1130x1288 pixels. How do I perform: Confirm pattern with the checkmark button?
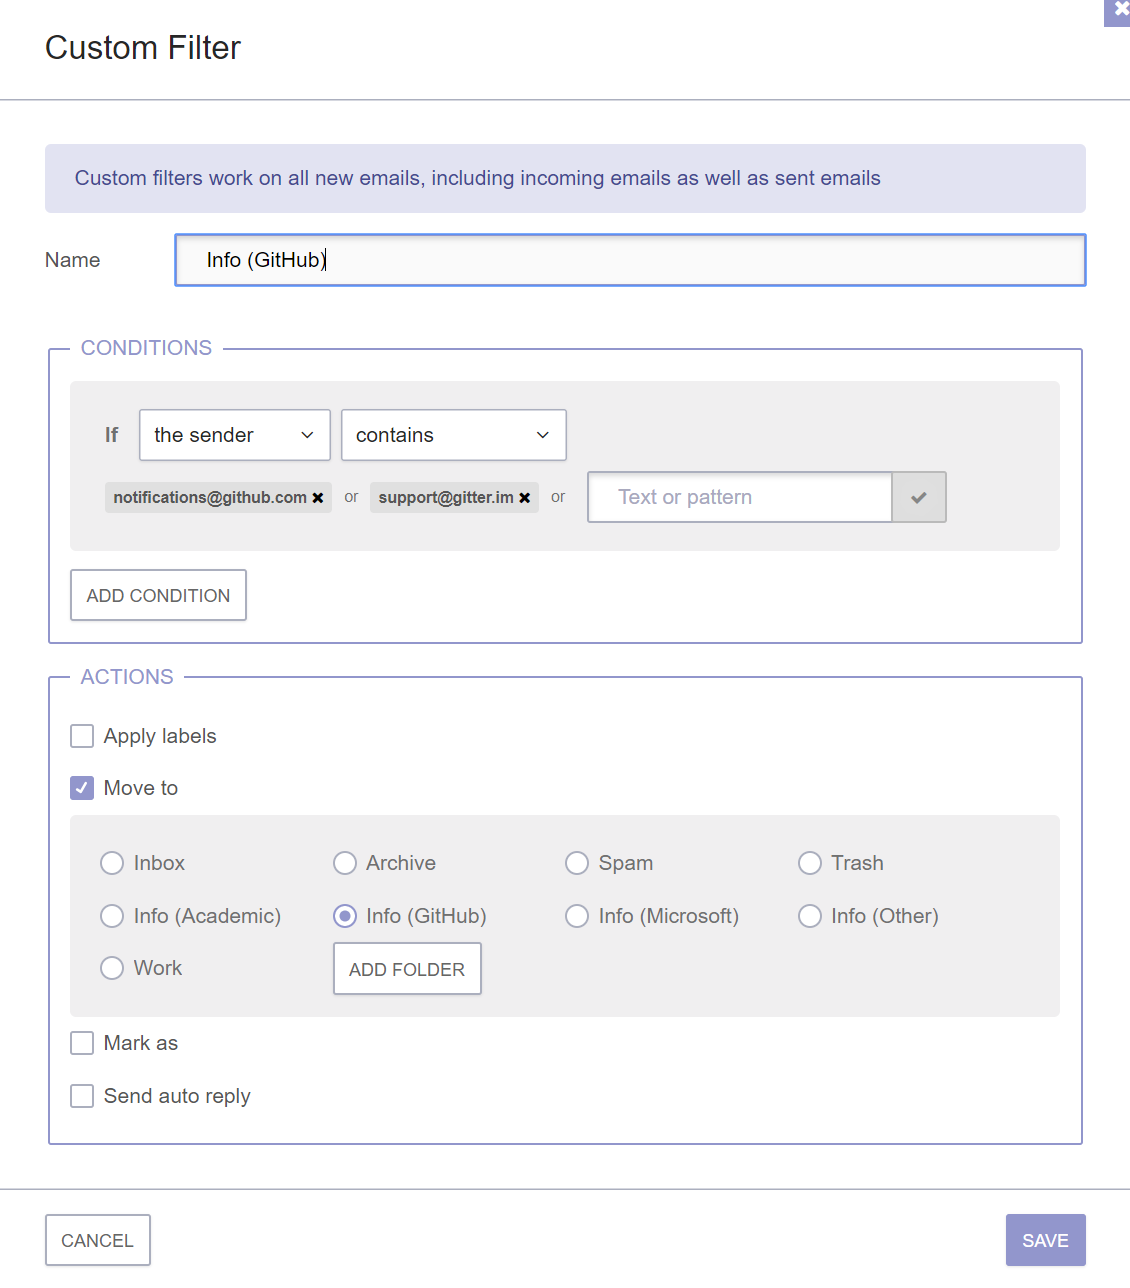pos(919,497)
